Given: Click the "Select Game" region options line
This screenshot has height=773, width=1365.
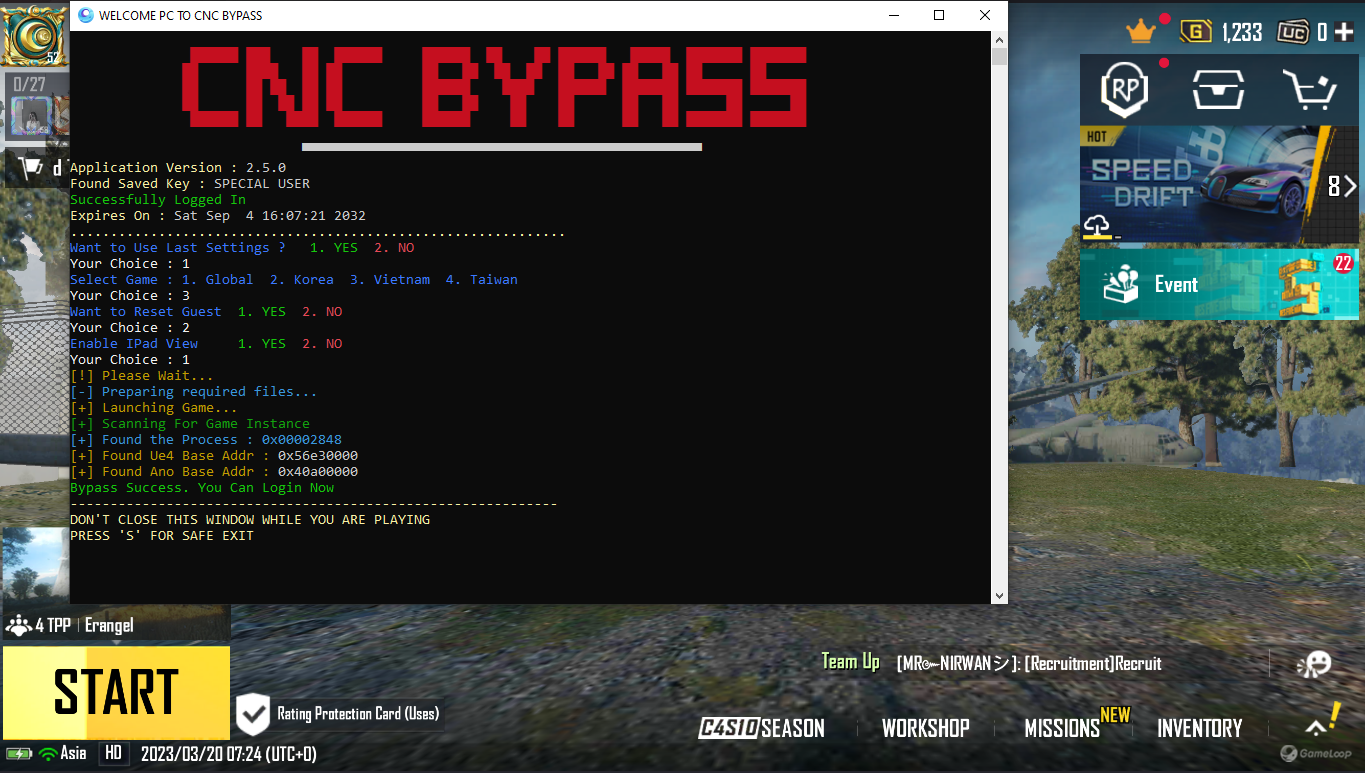Looking at the screenshot, I should click(294, 280).
